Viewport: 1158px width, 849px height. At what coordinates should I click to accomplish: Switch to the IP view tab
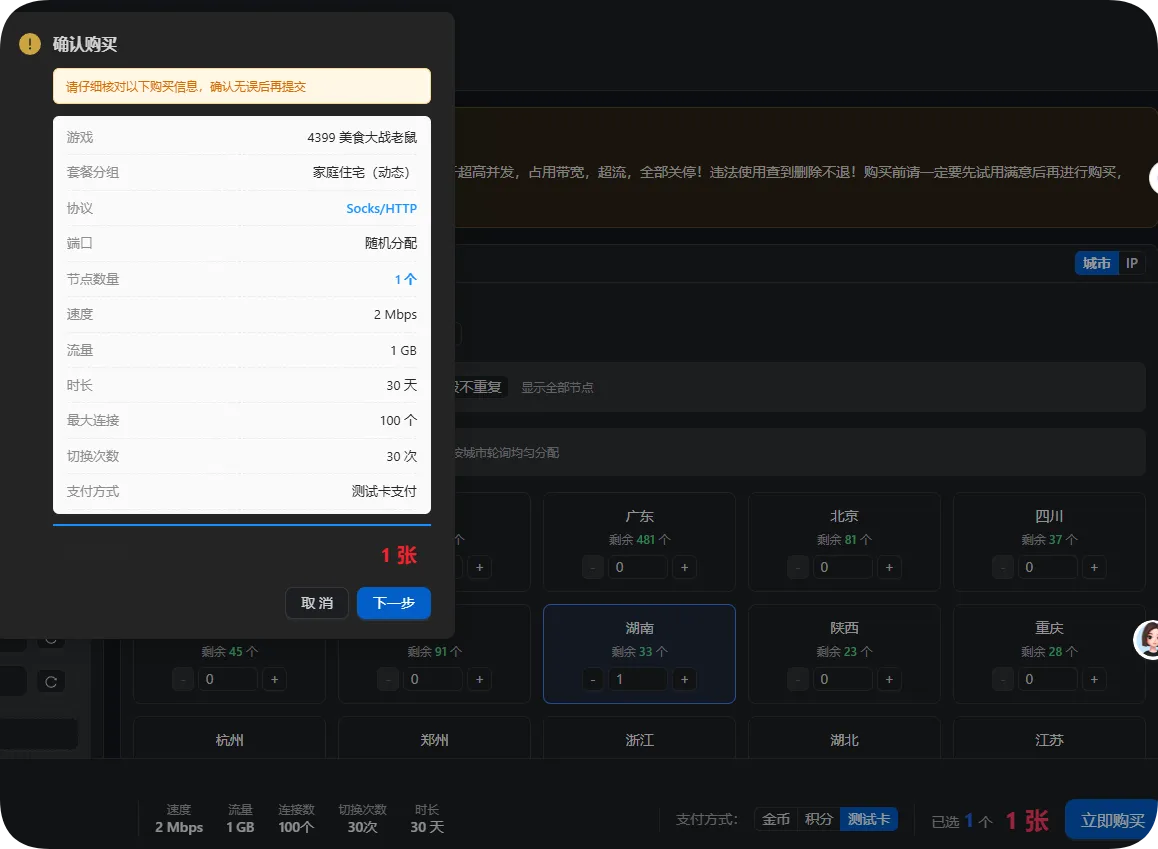1131,264
